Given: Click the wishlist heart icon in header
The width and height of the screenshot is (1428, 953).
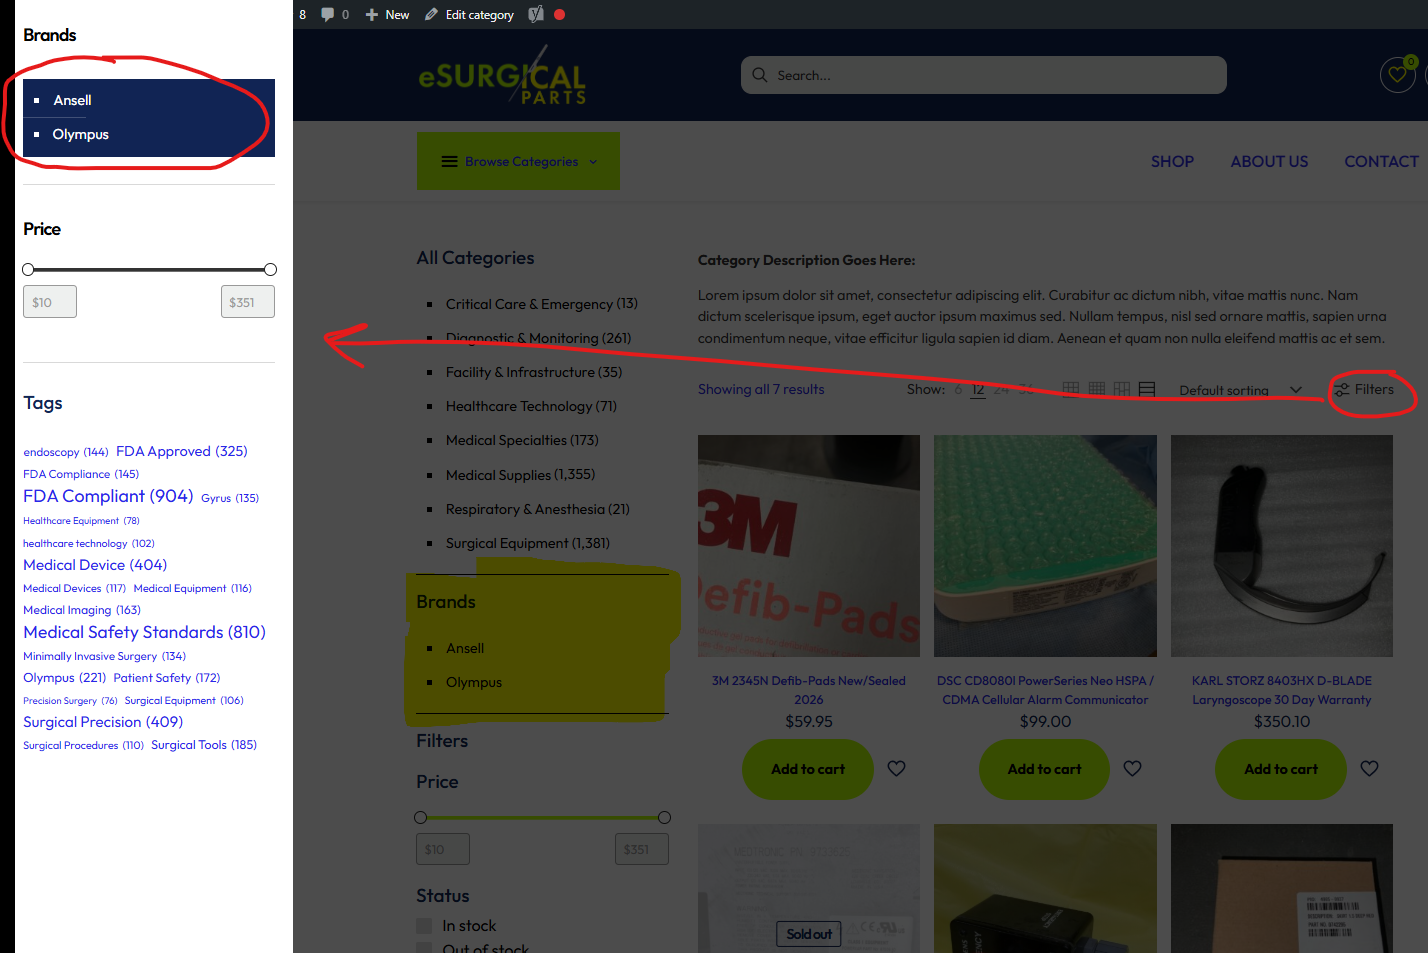Looking at the screenshot, I should tap(1397, 75).
